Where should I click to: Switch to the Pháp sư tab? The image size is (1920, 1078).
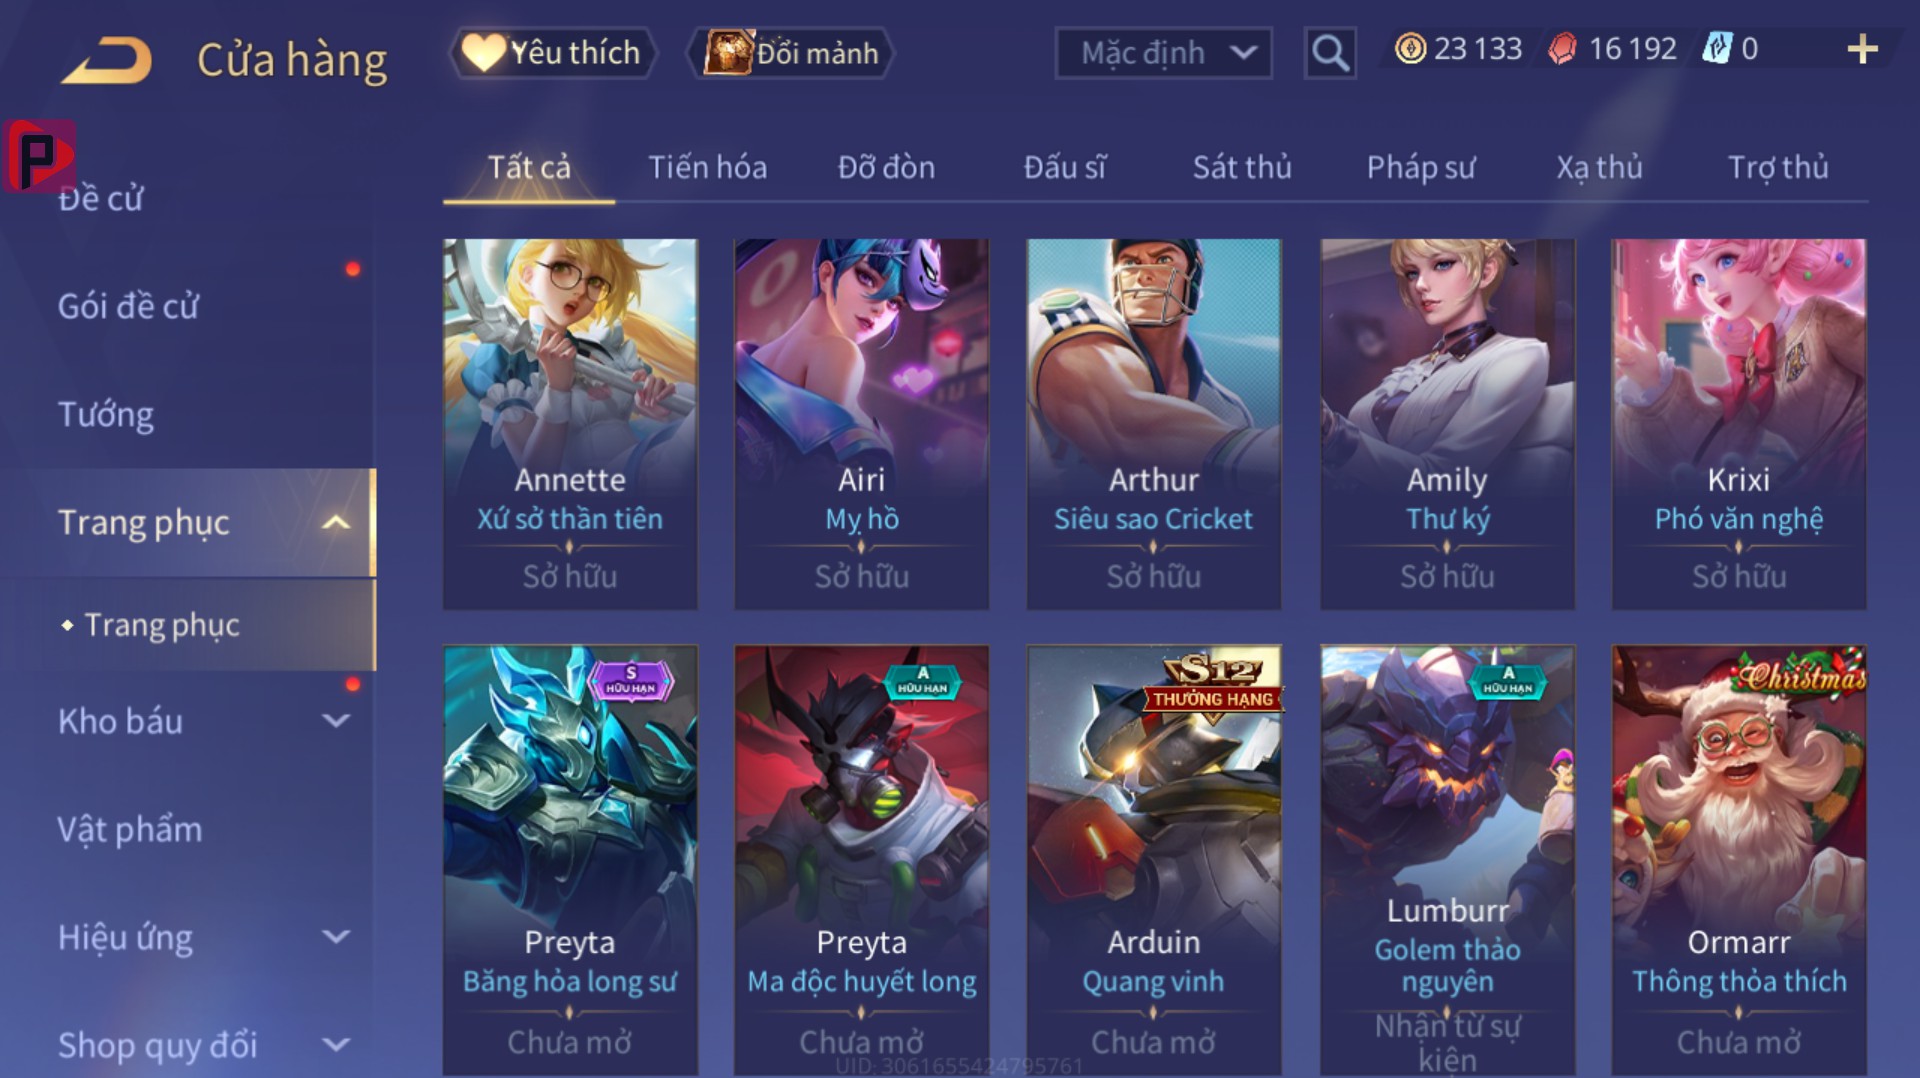coord(1420,167)
